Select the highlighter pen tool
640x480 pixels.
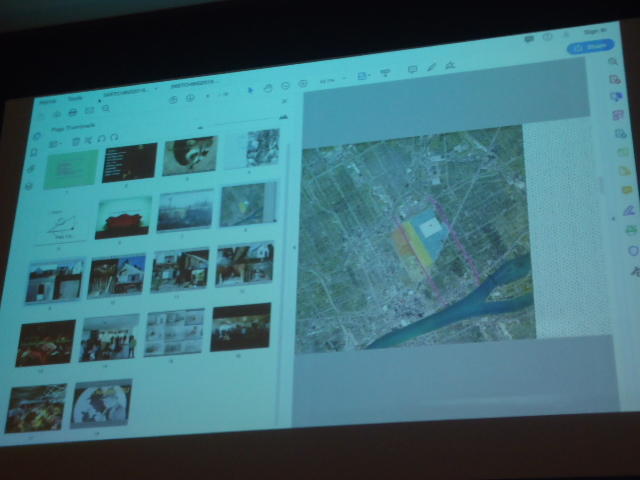431,67
